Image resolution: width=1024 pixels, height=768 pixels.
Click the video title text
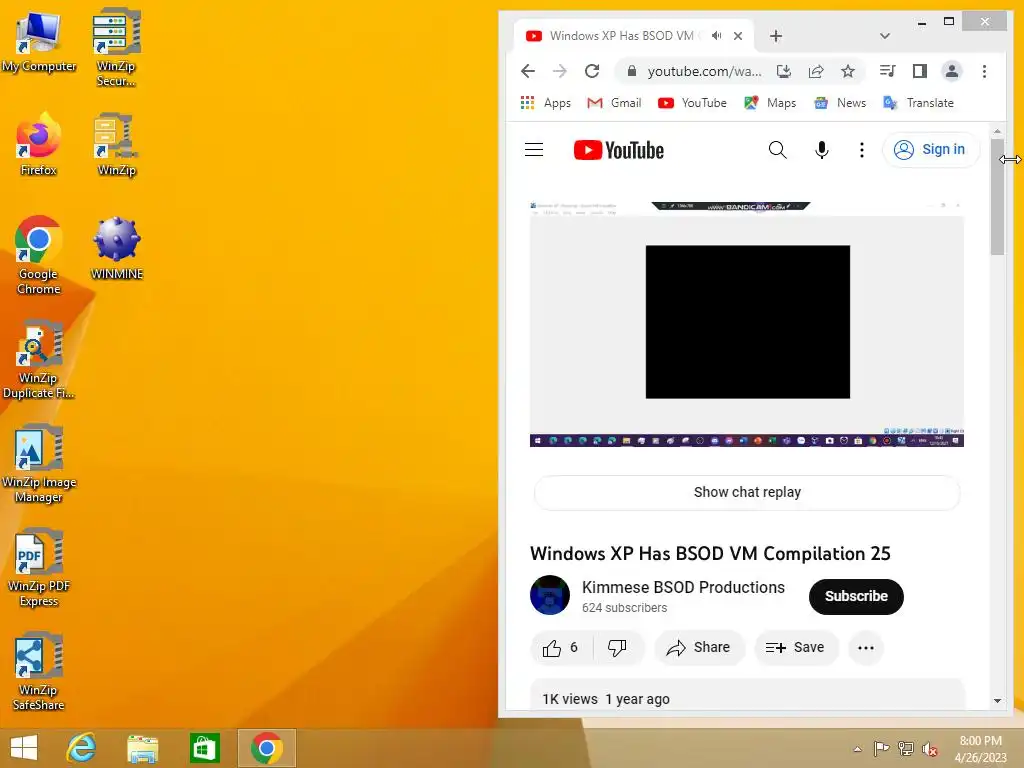pyautogui.click(x=710, y=553)
